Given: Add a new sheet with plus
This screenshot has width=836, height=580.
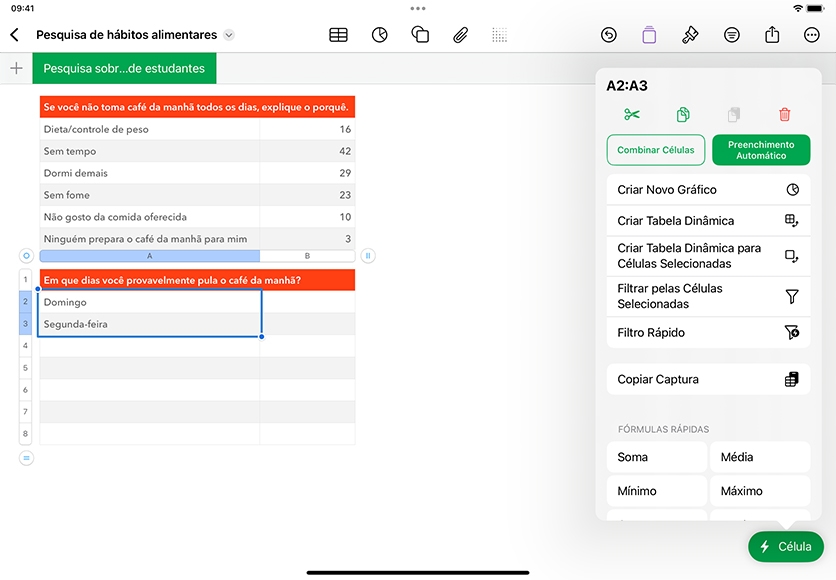Looking at the screenshot, I should [x=17, y=68].
